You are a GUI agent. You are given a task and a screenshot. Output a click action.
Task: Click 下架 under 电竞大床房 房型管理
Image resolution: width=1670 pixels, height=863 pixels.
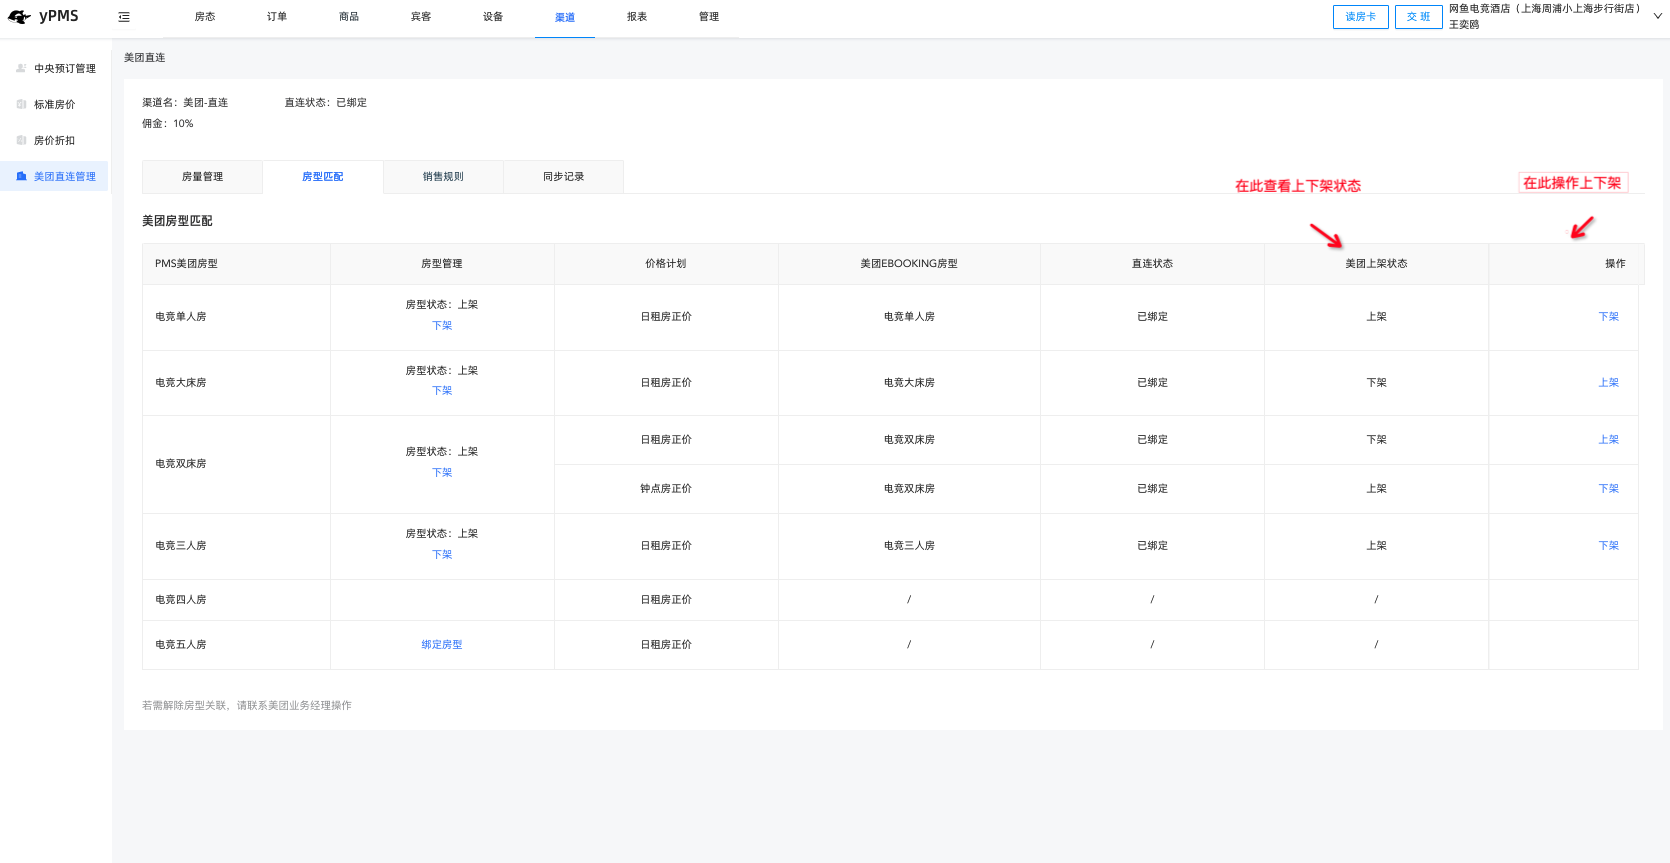(x=442, y=391)
